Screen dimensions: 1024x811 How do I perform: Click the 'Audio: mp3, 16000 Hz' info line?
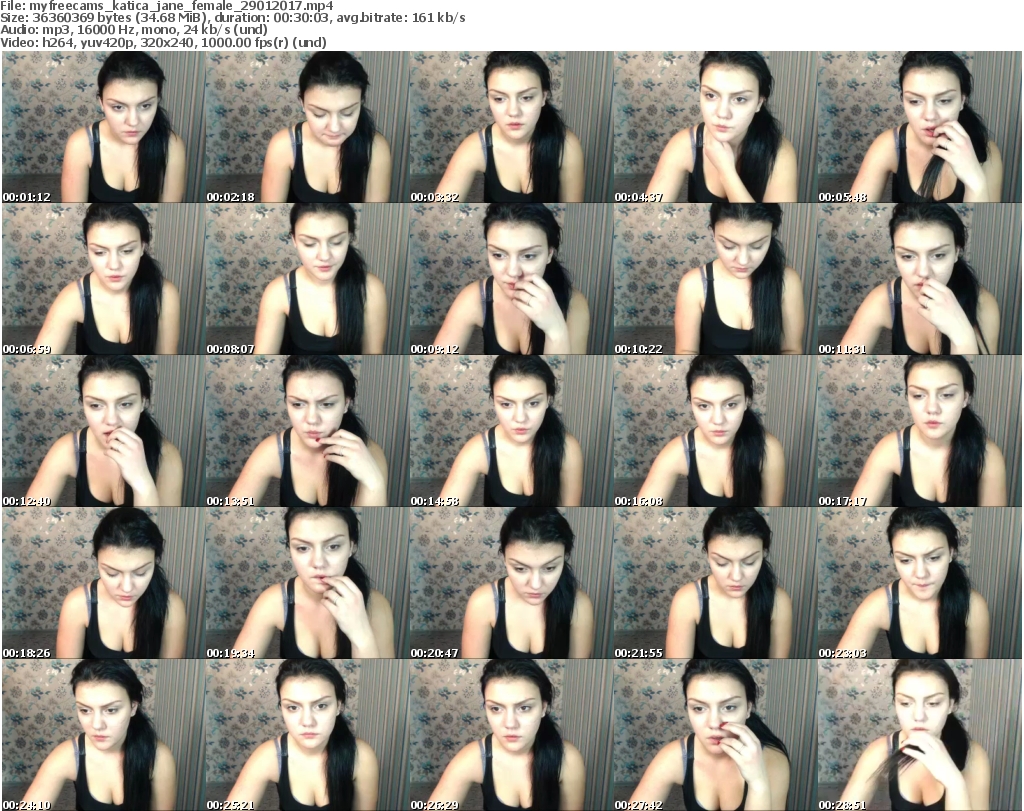[x=134, y=30]
